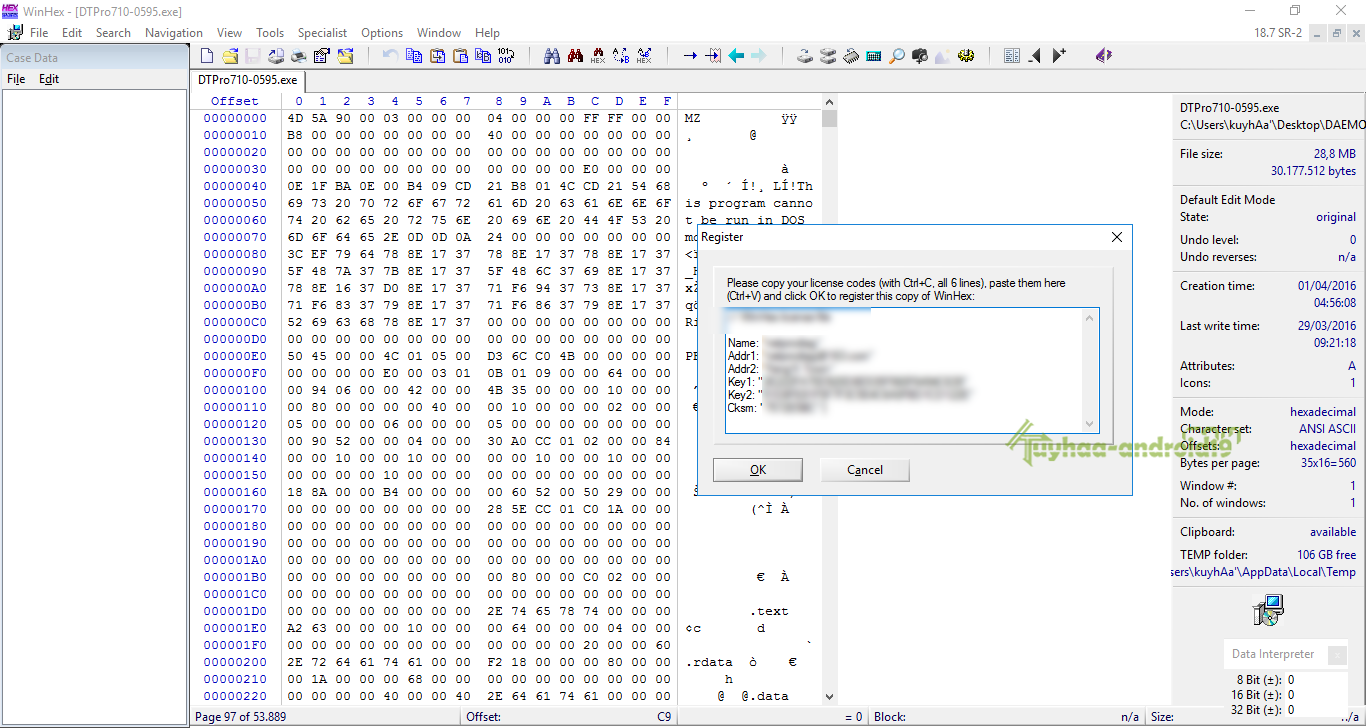Open the Specialist menu
This screenshot has width=1366, height=728.
(x=322, y=33)
